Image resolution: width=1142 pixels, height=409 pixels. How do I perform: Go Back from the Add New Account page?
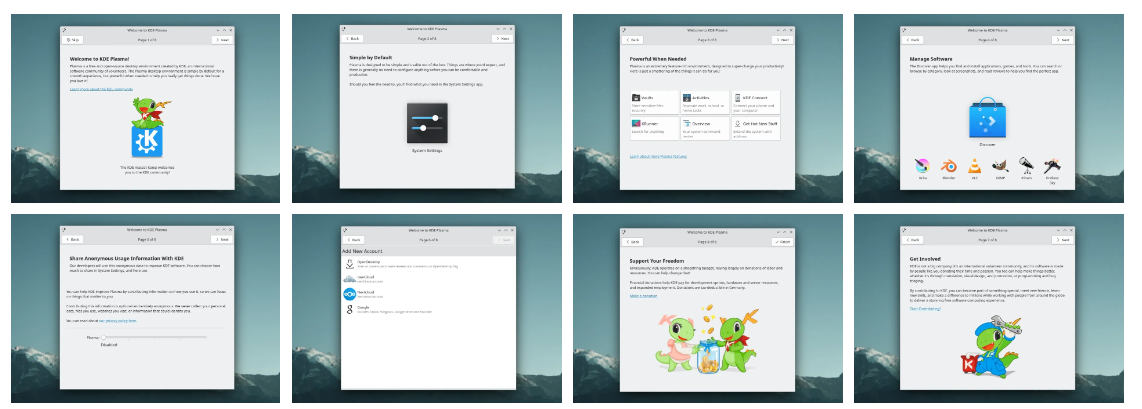353,240
